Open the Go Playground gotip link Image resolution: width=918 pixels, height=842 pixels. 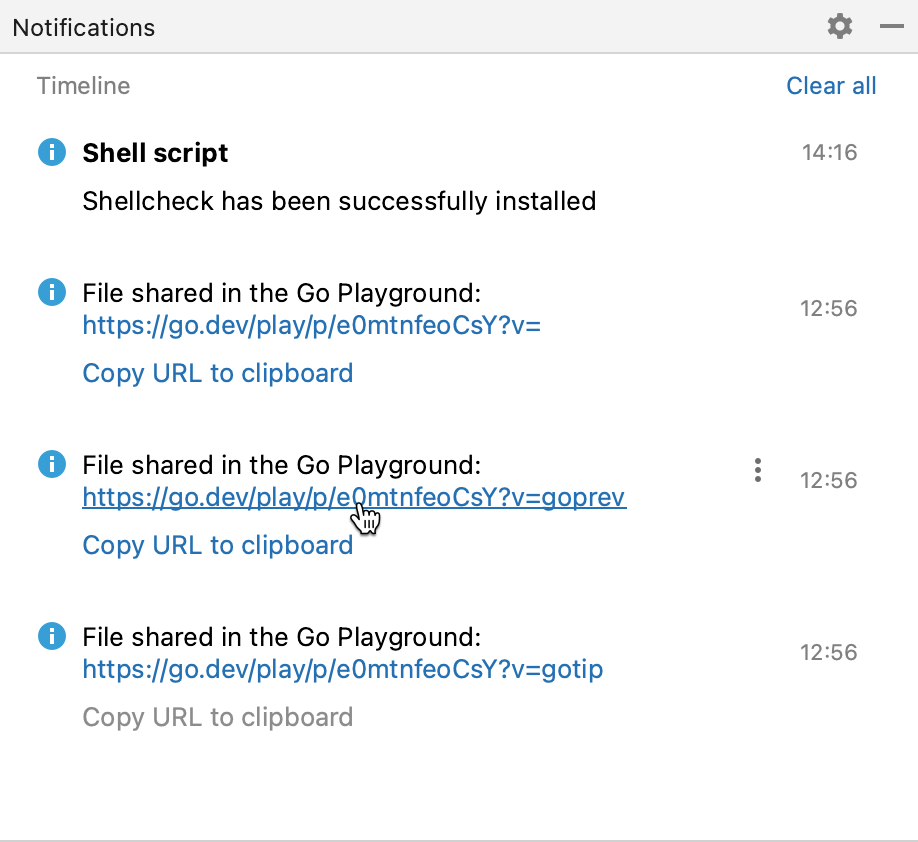tap(342, 669)
